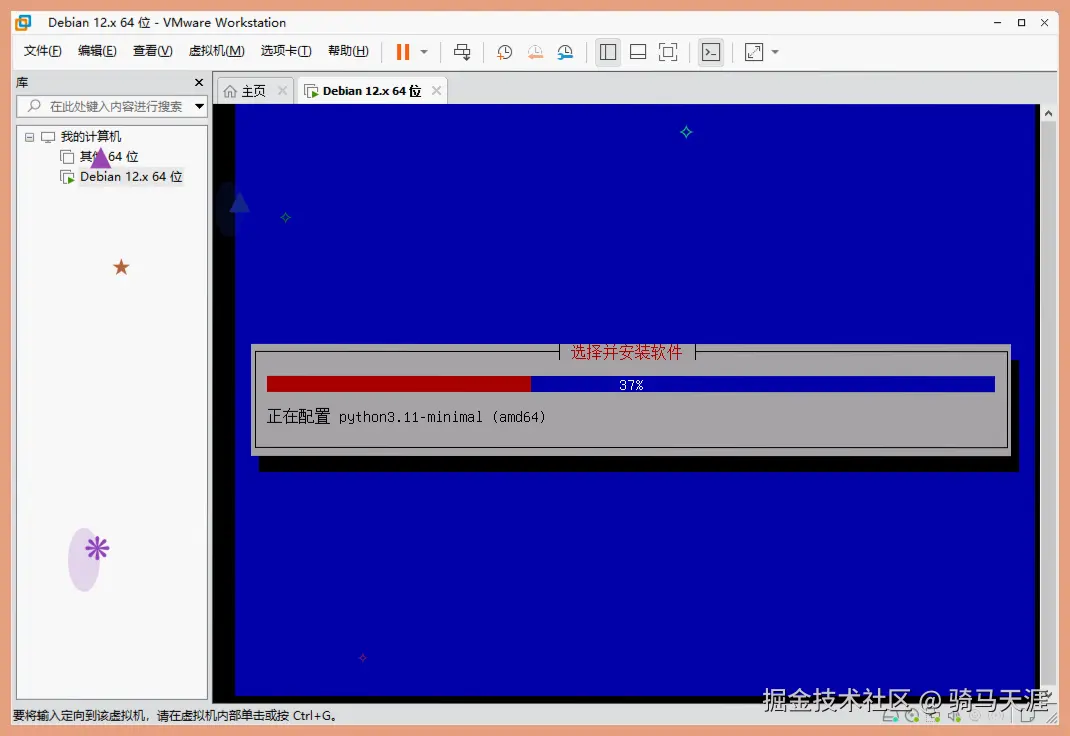Switch to the 主页 tab
This screenshot has width=1070, height=736.
coord(253,91)
